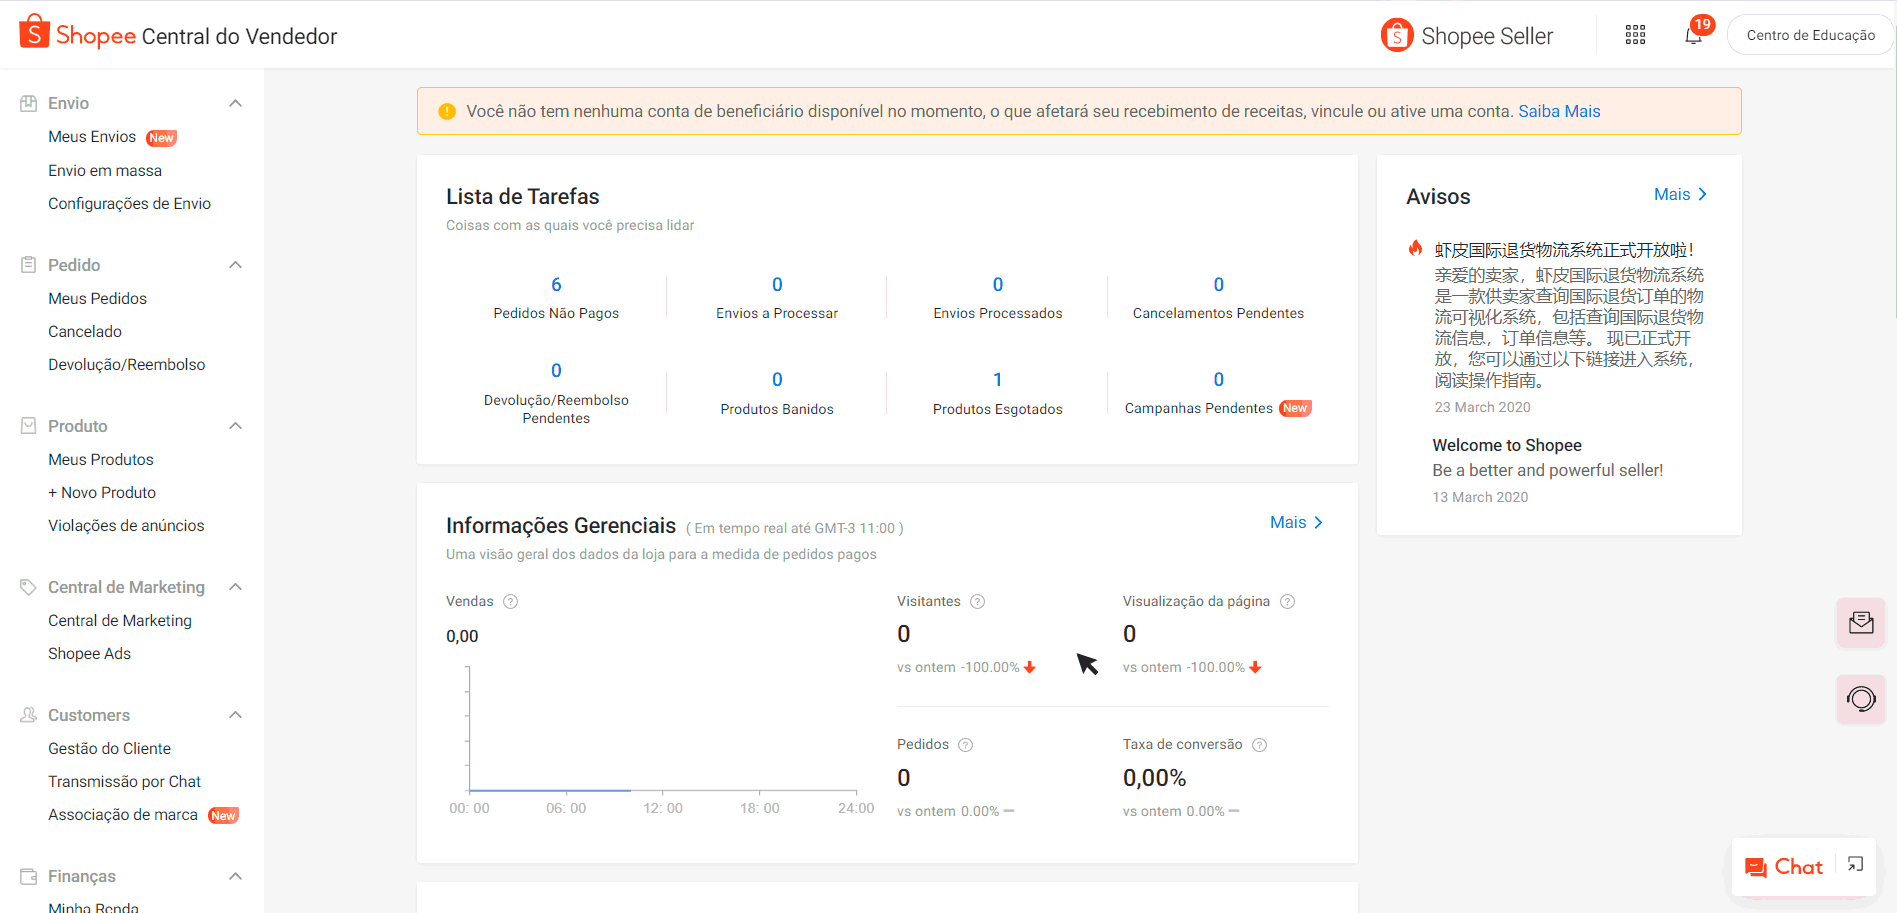
Task: Open Centro de Educação
Action: click(1811, 34)
